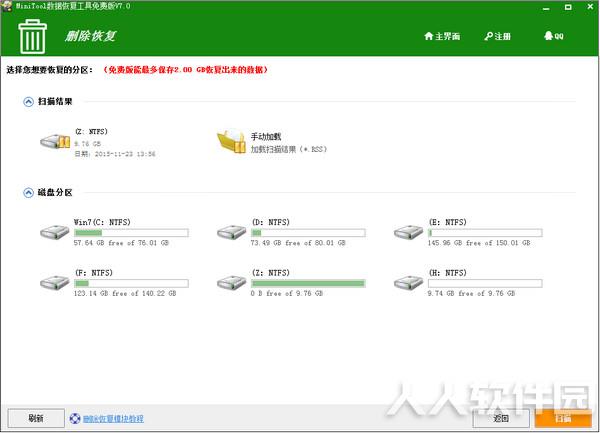Screen dimensions: 600x433
Task: Select the H: NTFS drive icon
Action: tap(408, 282)
